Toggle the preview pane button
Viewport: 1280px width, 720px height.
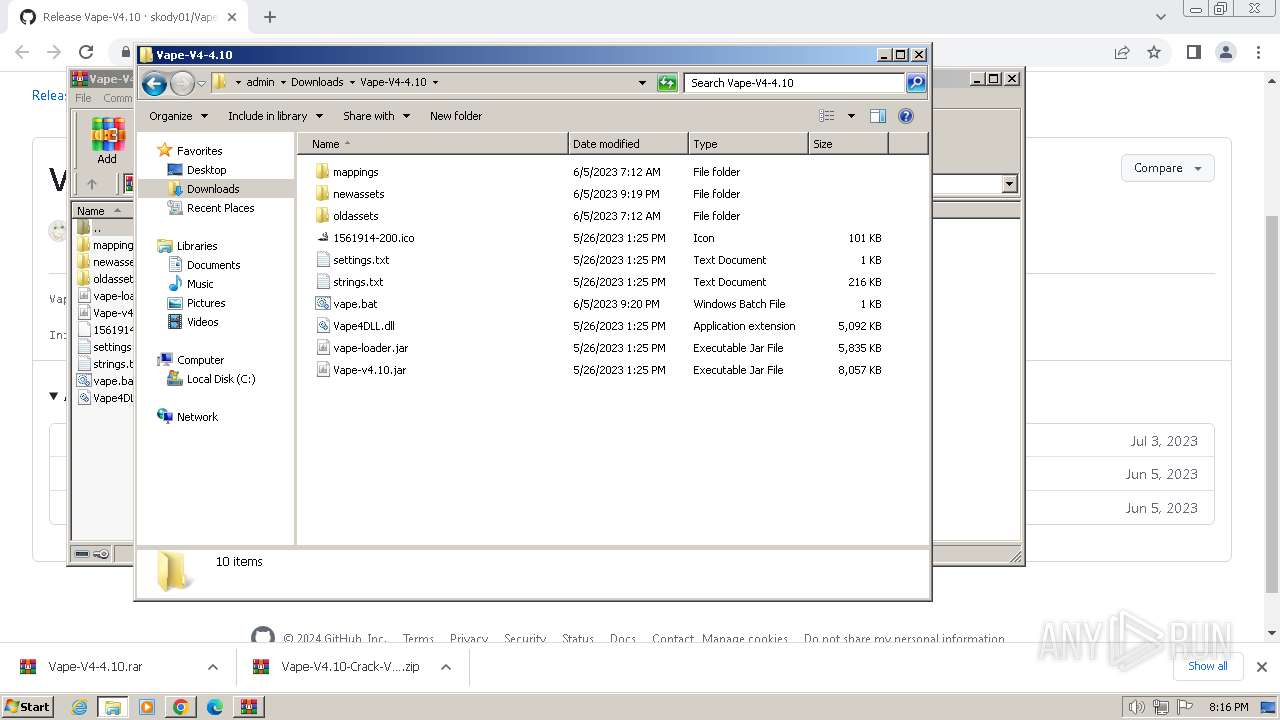878,116
